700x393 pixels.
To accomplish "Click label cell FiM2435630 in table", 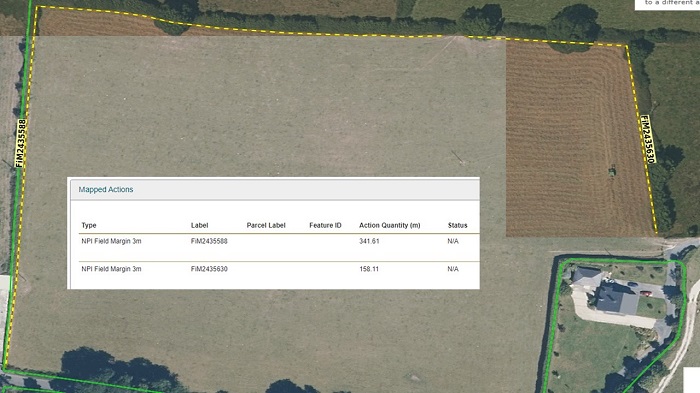I will [209, 269].
